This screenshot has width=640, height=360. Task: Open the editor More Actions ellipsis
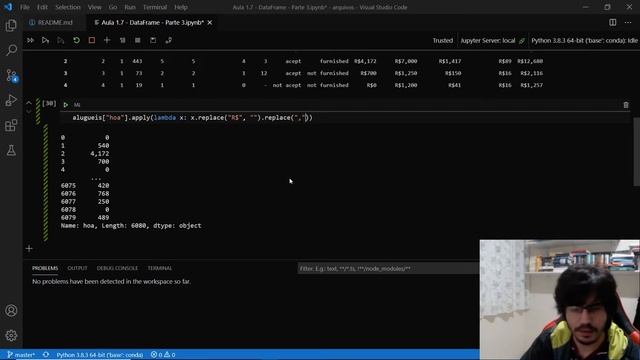coord(628,22)
